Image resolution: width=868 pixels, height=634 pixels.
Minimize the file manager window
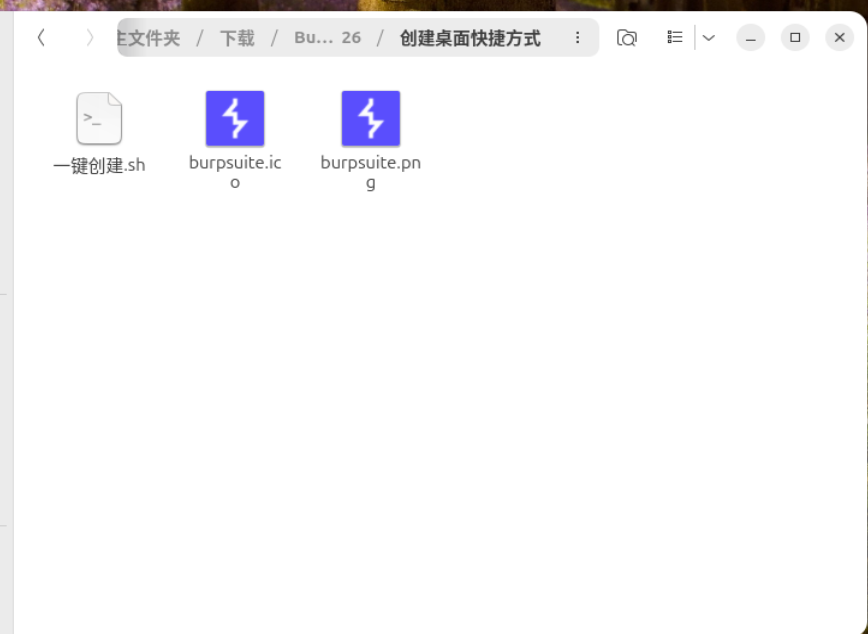[751, 38]
